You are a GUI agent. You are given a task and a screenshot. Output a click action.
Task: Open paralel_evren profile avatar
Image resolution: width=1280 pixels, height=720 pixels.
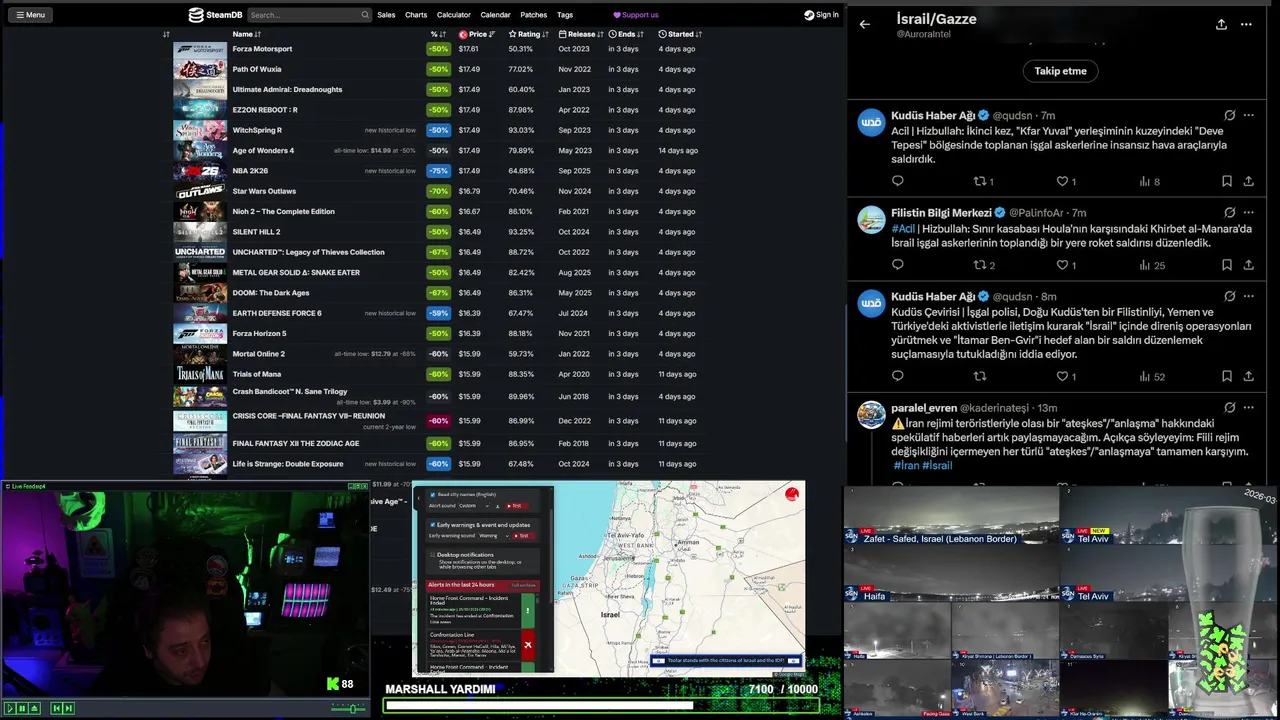click(872, 414)
